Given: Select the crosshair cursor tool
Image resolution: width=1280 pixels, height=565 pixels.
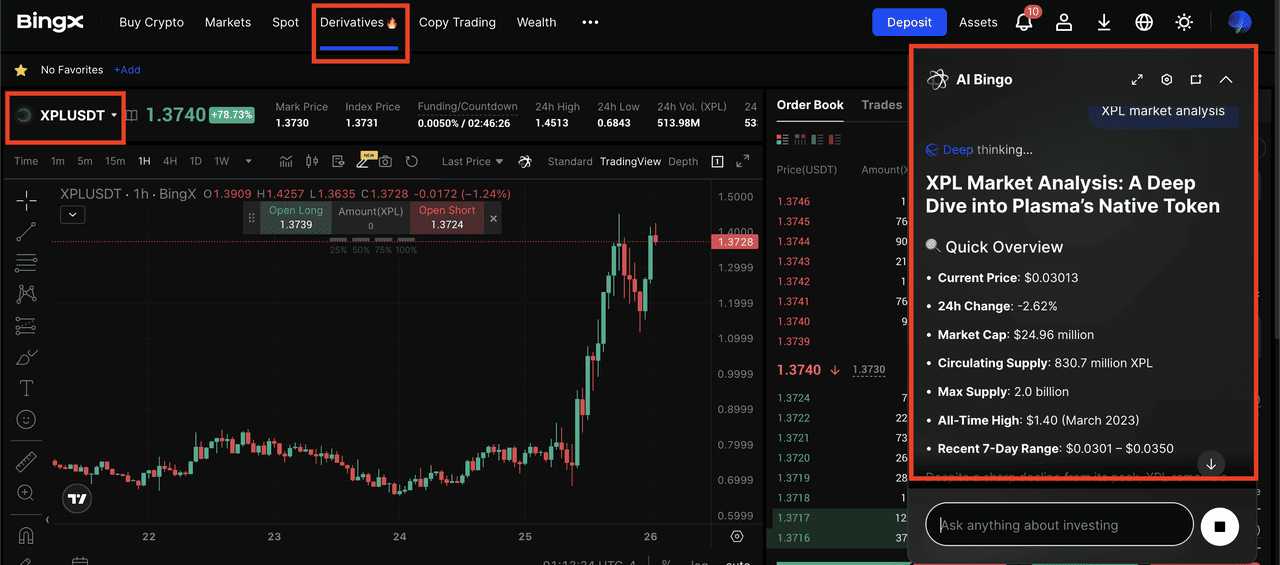Looking at the screenshot, I should point(26,200).
